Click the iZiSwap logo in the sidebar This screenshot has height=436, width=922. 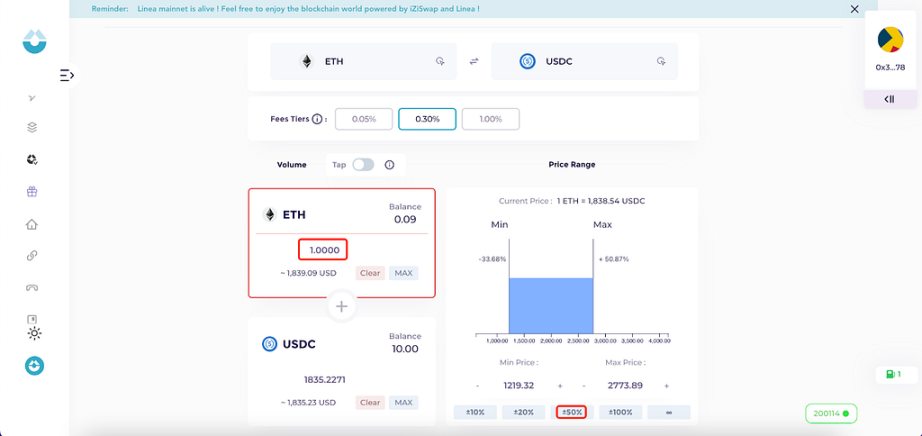click(x=34, y=41)
